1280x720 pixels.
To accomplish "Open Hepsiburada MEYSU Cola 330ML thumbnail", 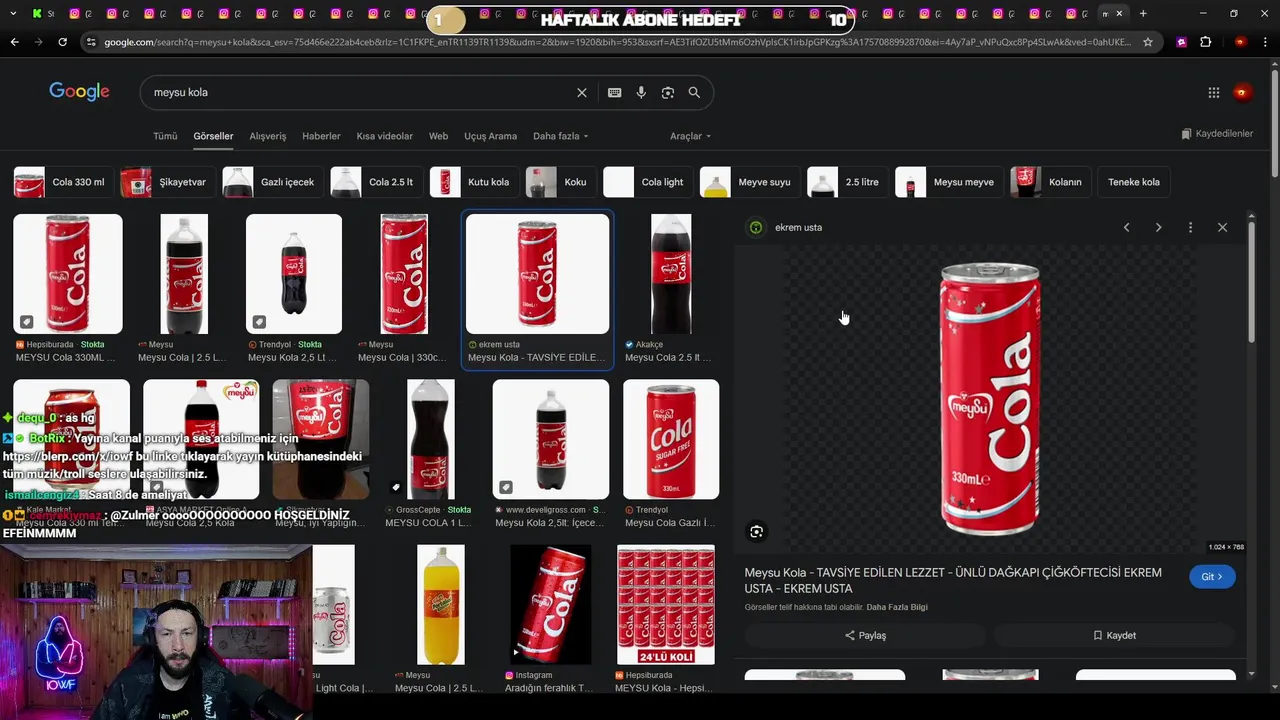I will tap(68, 274).
